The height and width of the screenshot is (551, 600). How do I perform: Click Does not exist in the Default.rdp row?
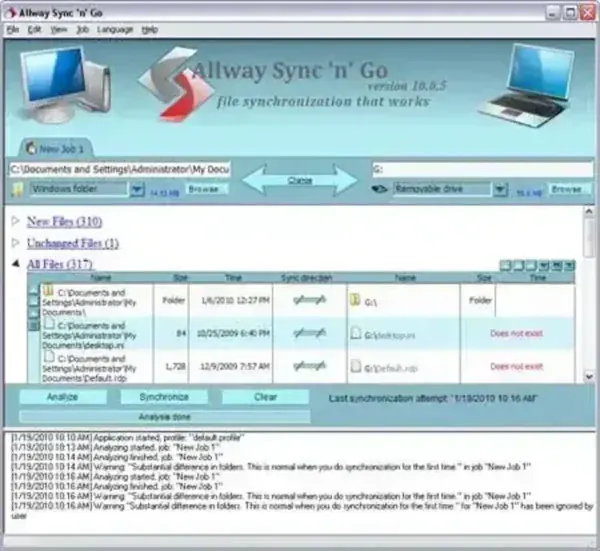coord(516,367)
